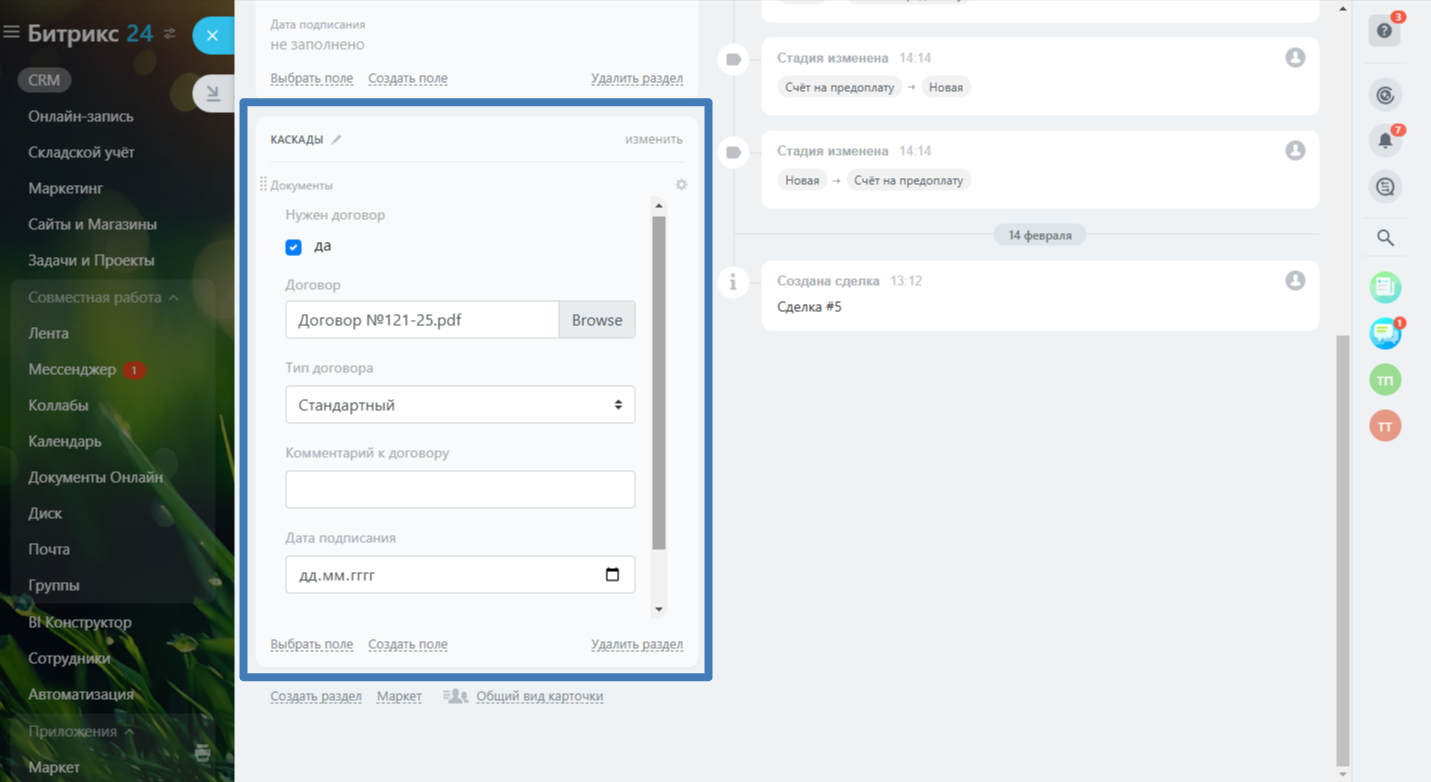Click the collapse arrow button below the blue close button
This screenshot has width=1431, height=782.
pyautogui.click(x=213, y=93)
